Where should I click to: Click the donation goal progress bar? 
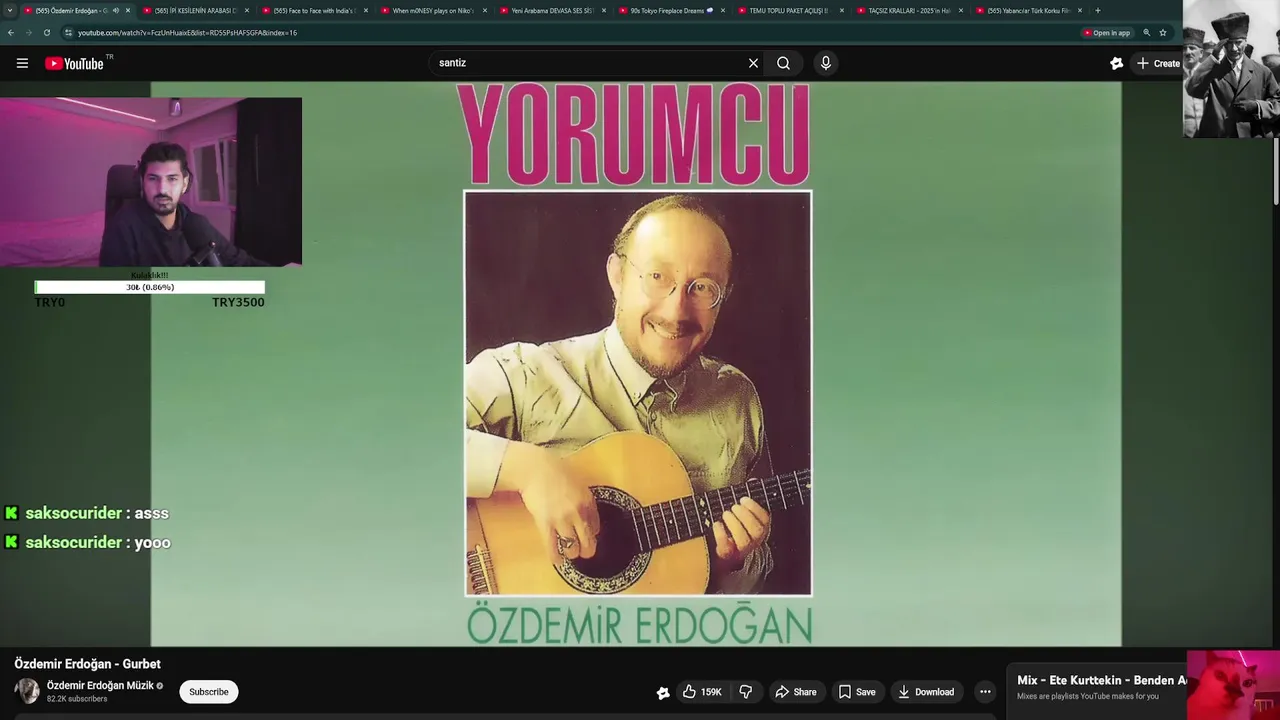(x=150, y=287)
